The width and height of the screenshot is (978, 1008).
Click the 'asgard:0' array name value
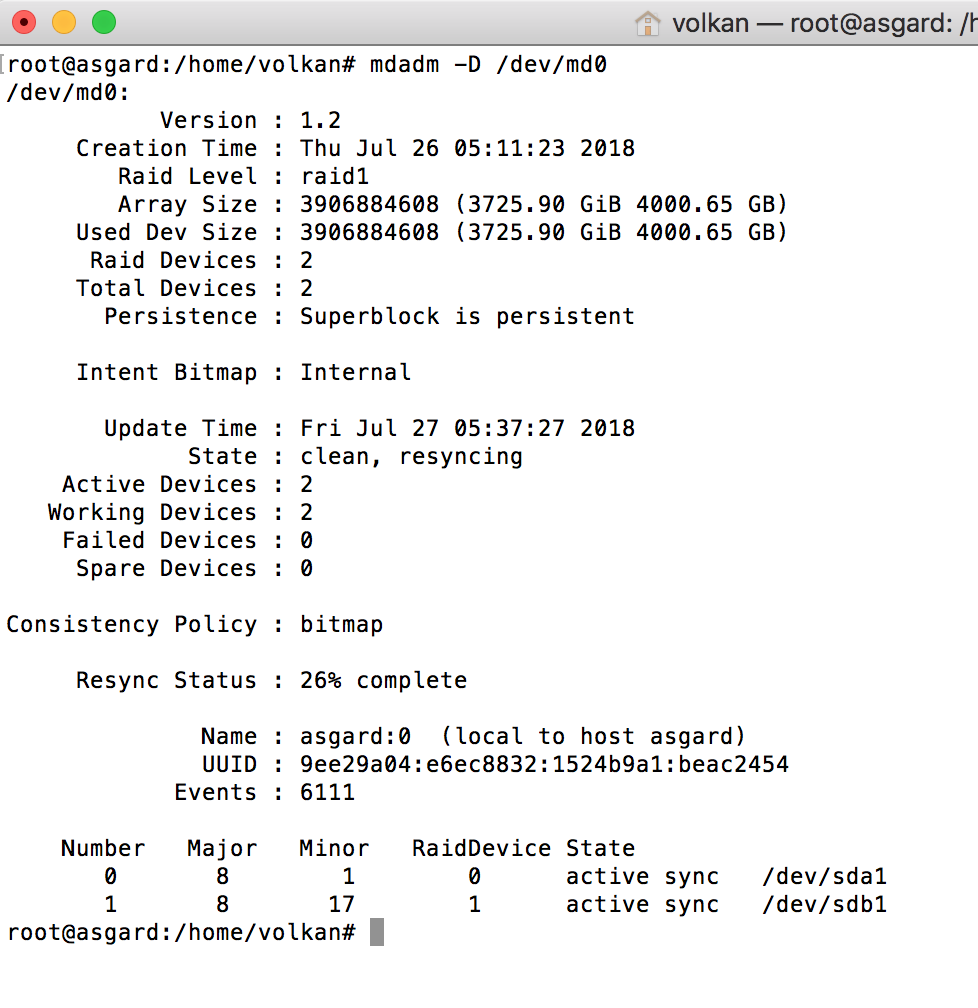coord(355,737)
